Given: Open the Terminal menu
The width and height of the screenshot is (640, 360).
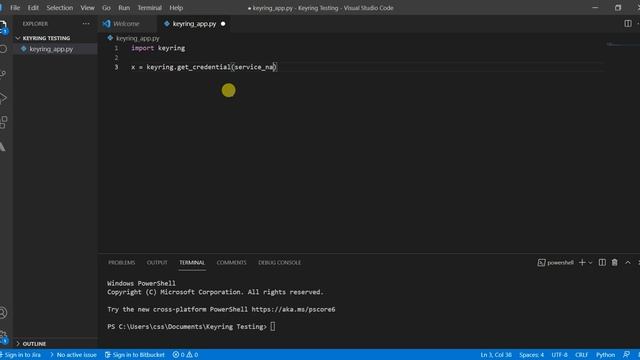Looking at the screenshot, I should (x=149, y=8).
